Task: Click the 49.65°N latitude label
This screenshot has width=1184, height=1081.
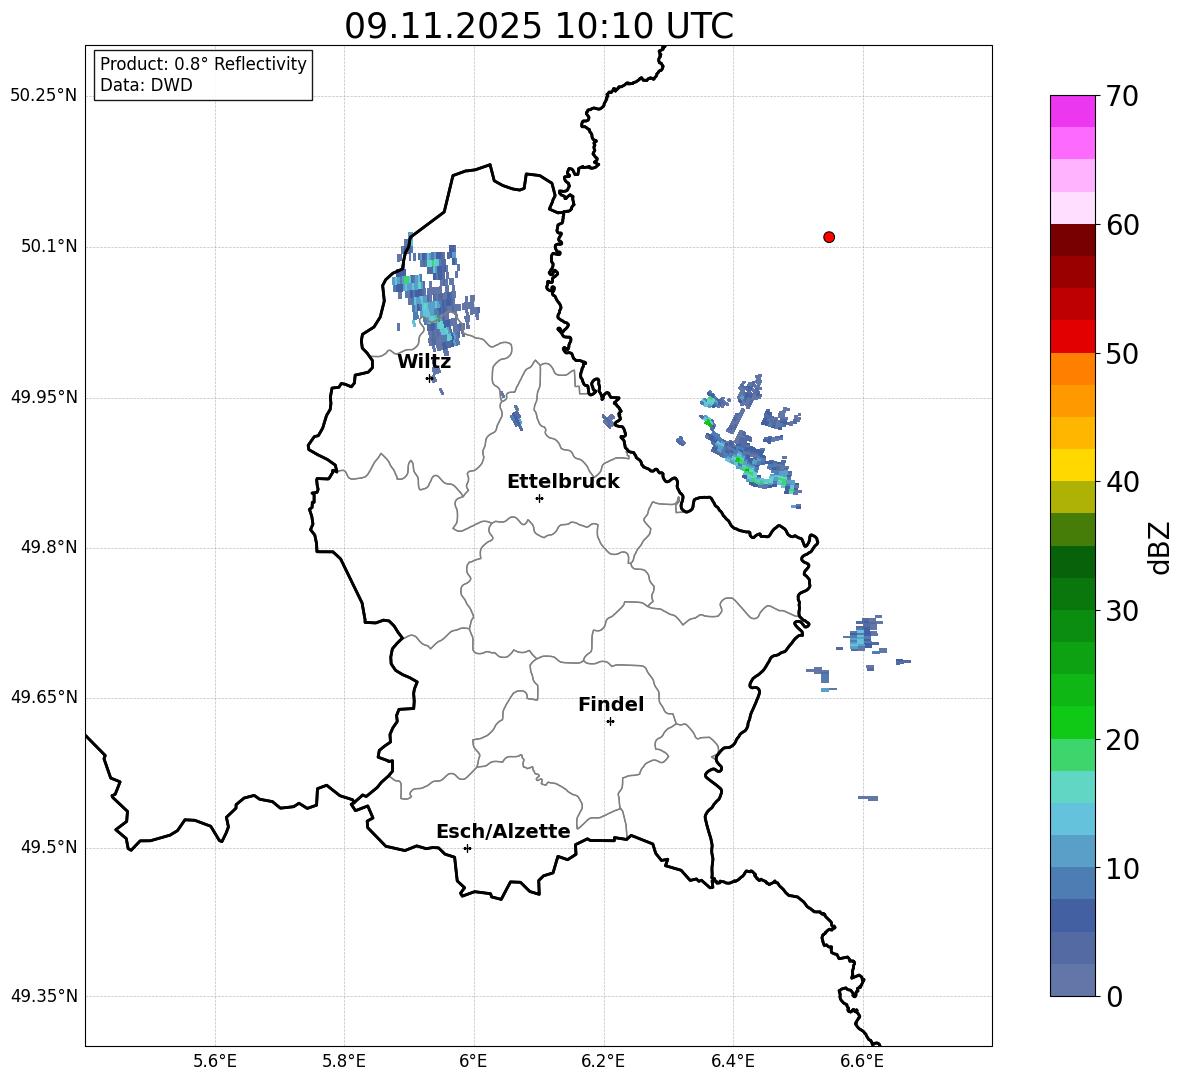Action: coord(44,697)
